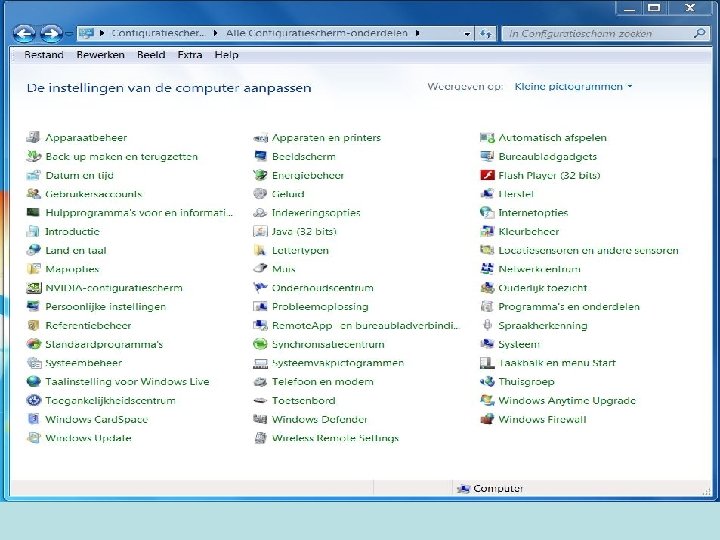Click the Spraakherkenning microphone icon
Image resolution: width=720 pixels, height=540 pixels.
point(487,325)
